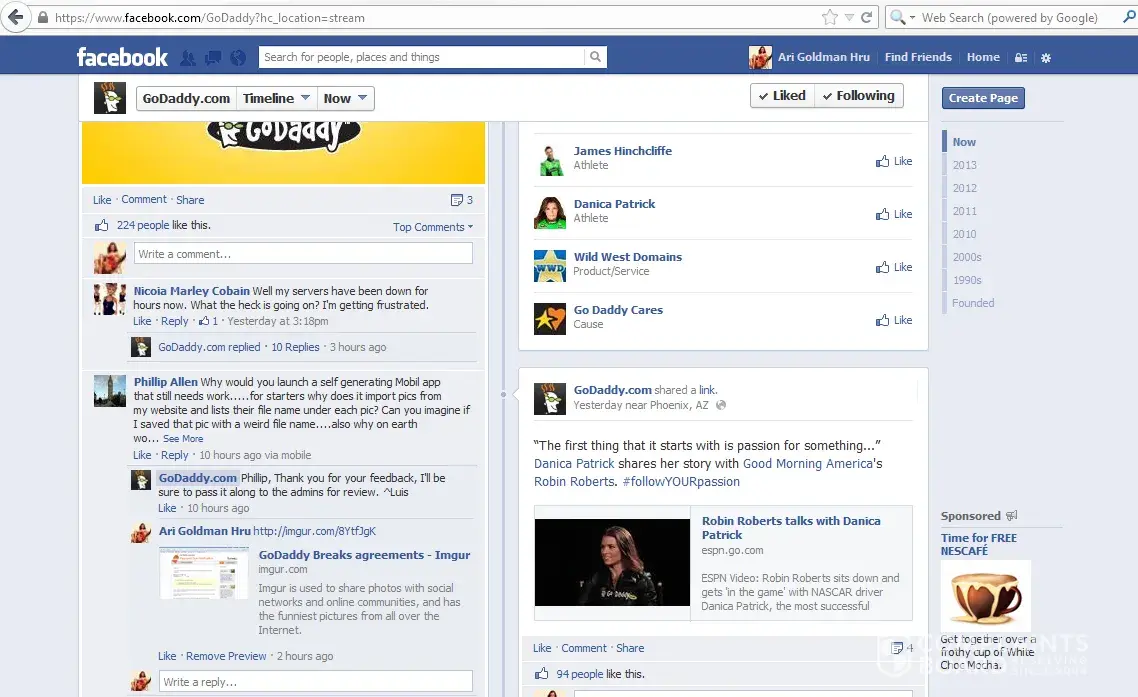Expand the Timeline dropdown
The height and width of the screenshot is (697, 1138).
[x=276, y=98]
